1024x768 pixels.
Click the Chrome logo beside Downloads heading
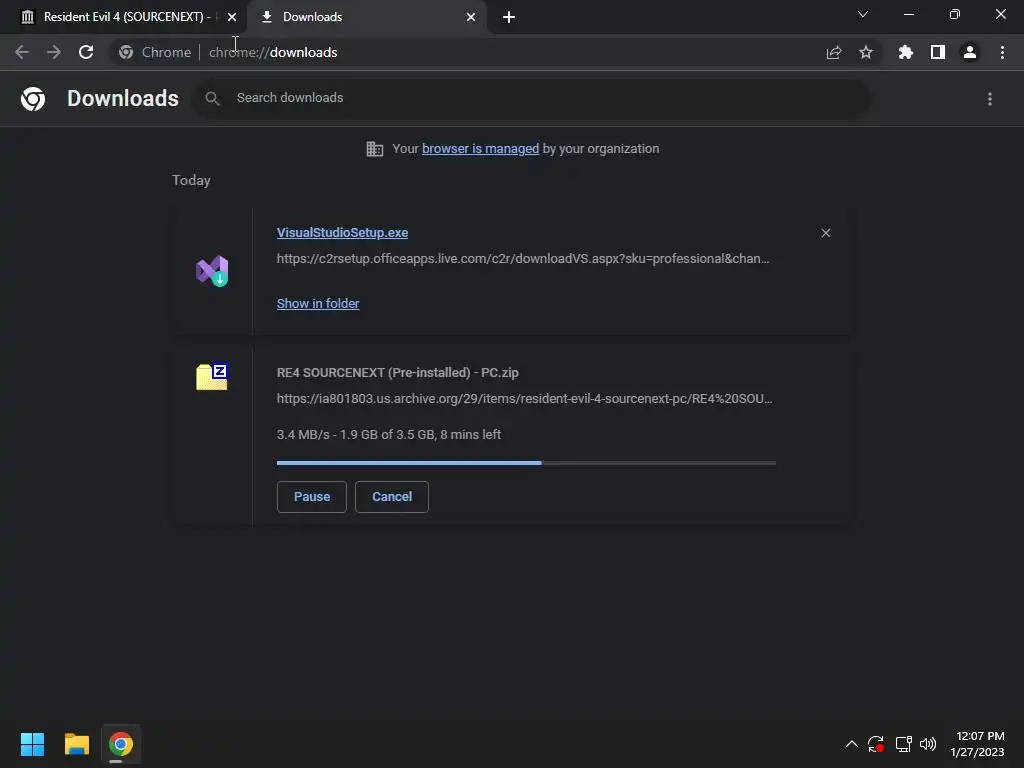click(33, 99)
